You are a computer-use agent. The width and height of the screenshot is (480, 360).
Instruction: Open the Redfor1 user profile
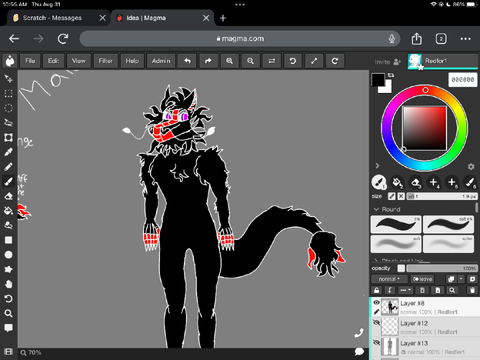point(443,61)
